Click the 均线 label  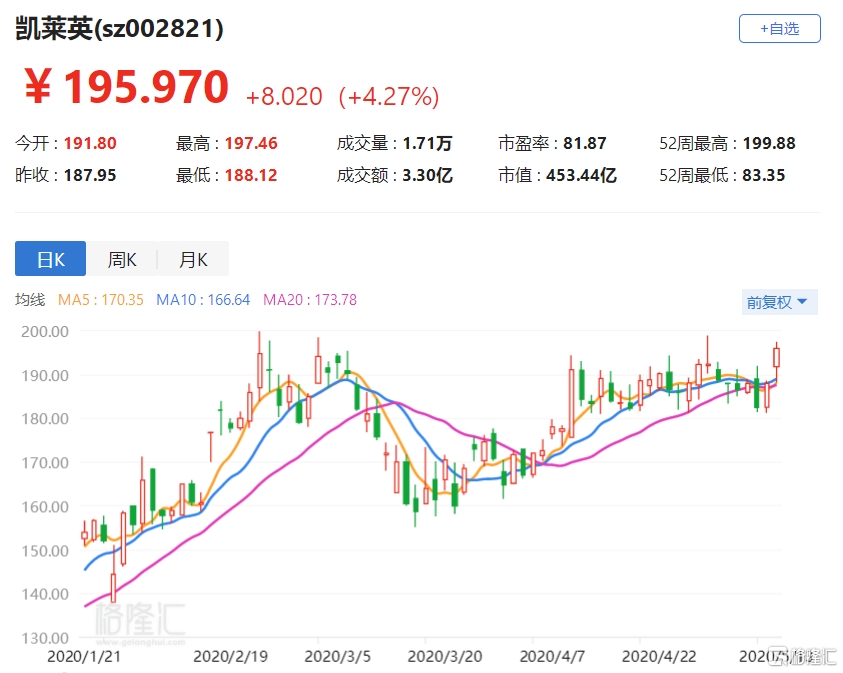click(x=30, y=300)
